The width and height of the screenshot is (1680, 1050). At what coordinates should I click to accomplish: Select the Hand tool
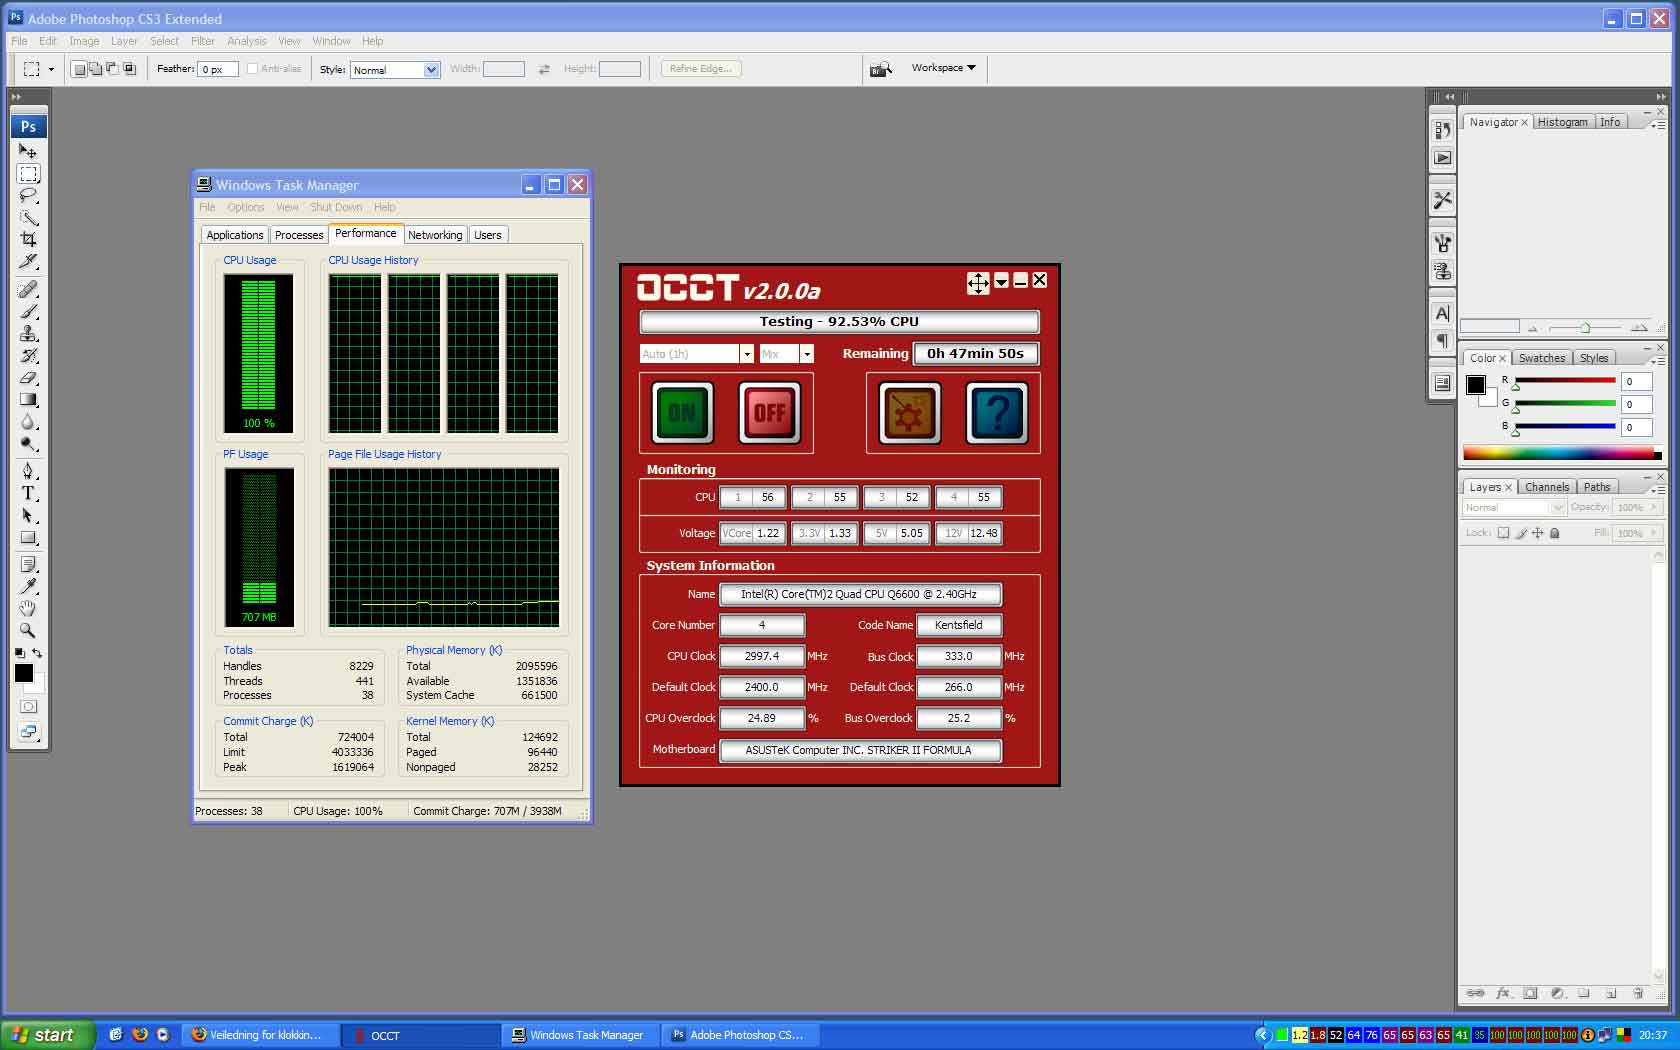(28, 608)
